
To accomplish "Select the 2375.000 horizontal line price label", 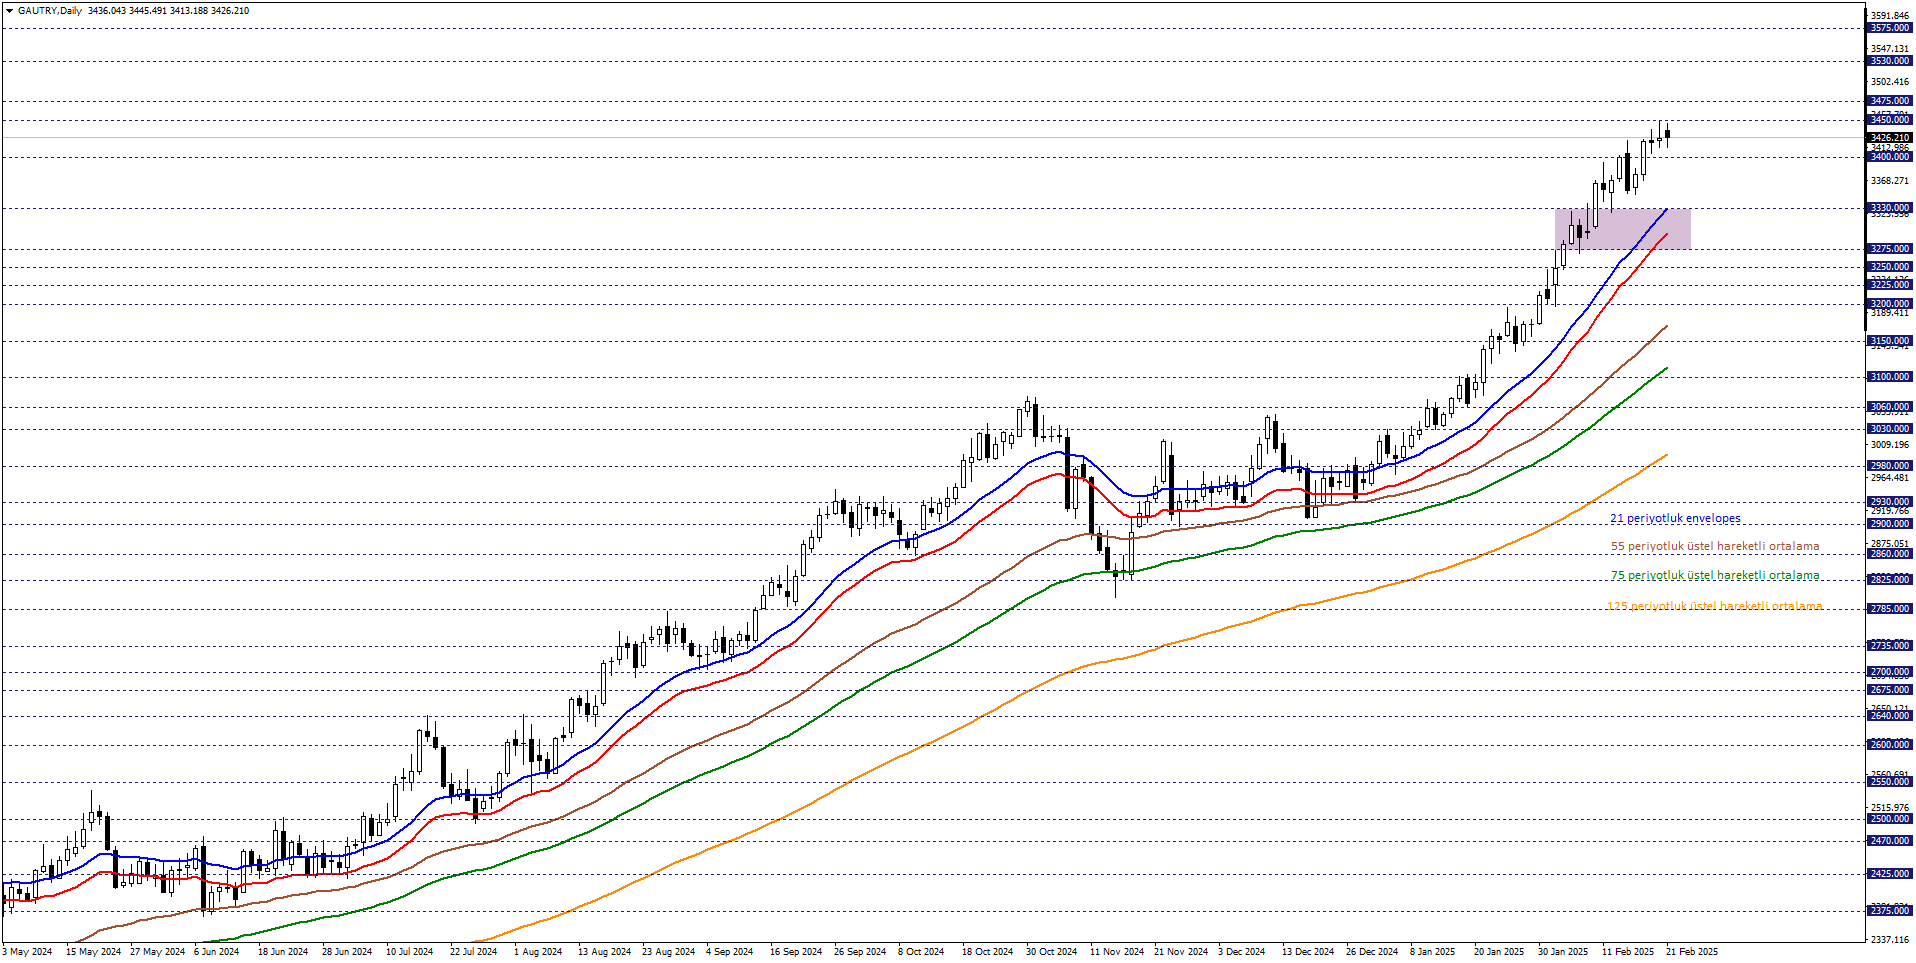I will point(1890,911).
